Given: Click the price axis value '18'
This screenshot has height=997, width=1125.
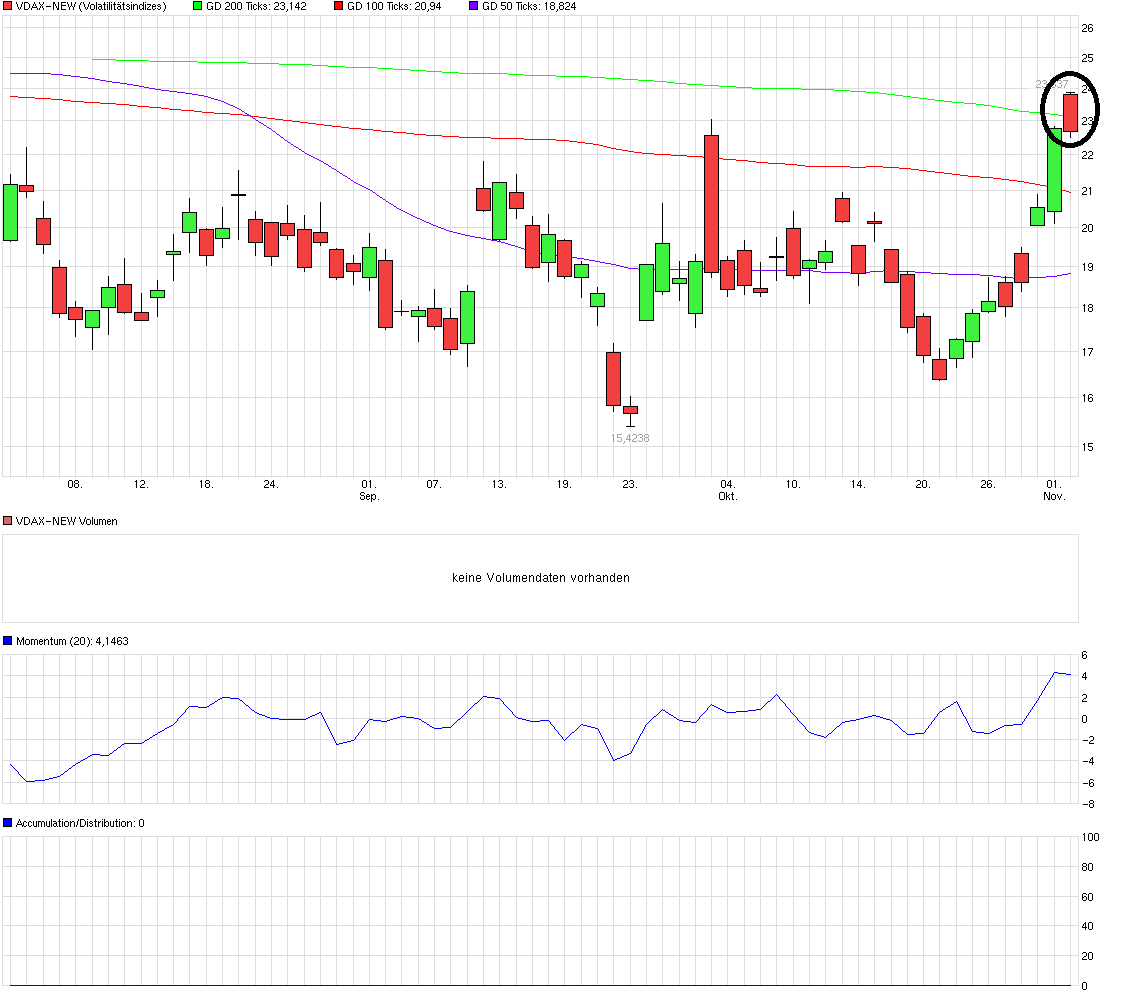Looking at the screenshot, I should click(x=1088, y=308).
